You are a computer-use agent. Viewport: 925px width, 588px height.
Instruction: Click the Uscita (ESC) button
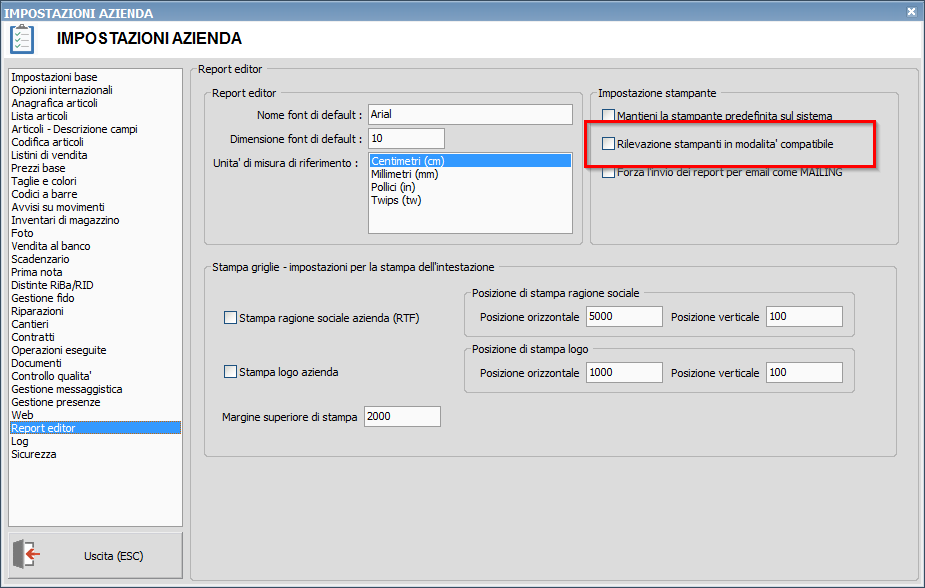pyautogui.click(x=96, y=556)
